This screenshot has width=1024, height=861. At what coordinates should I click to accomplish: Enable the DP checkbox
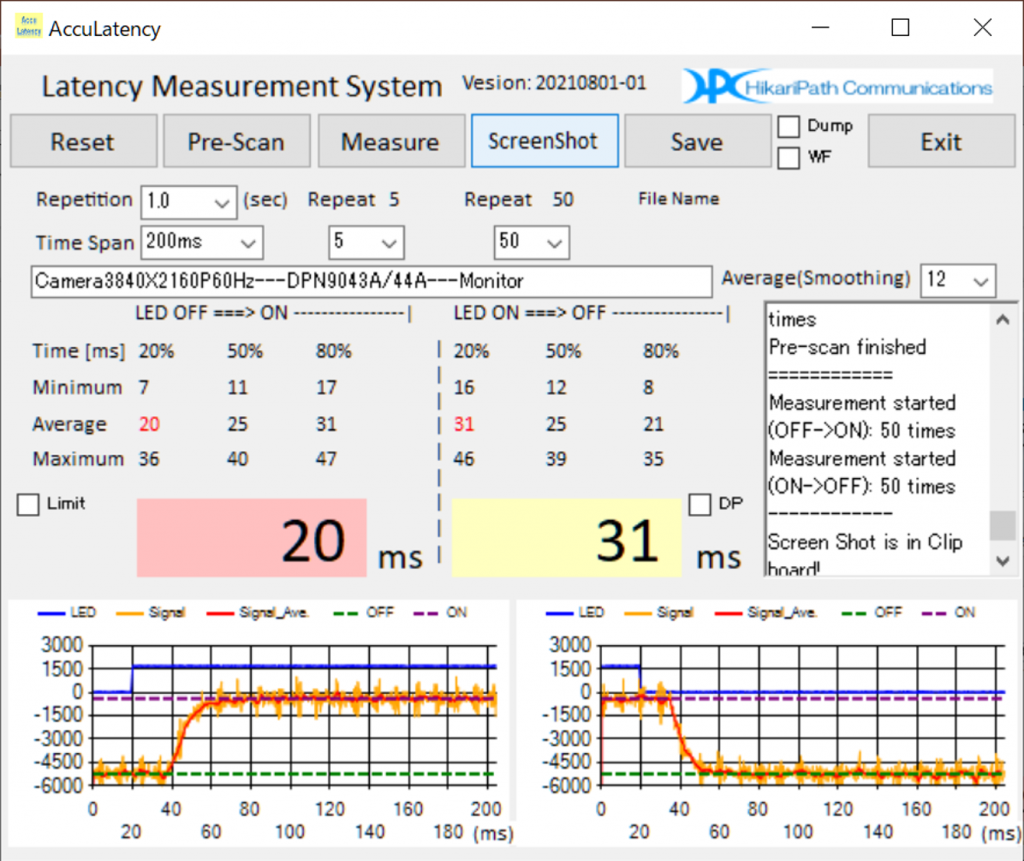(x=700, y=505)
